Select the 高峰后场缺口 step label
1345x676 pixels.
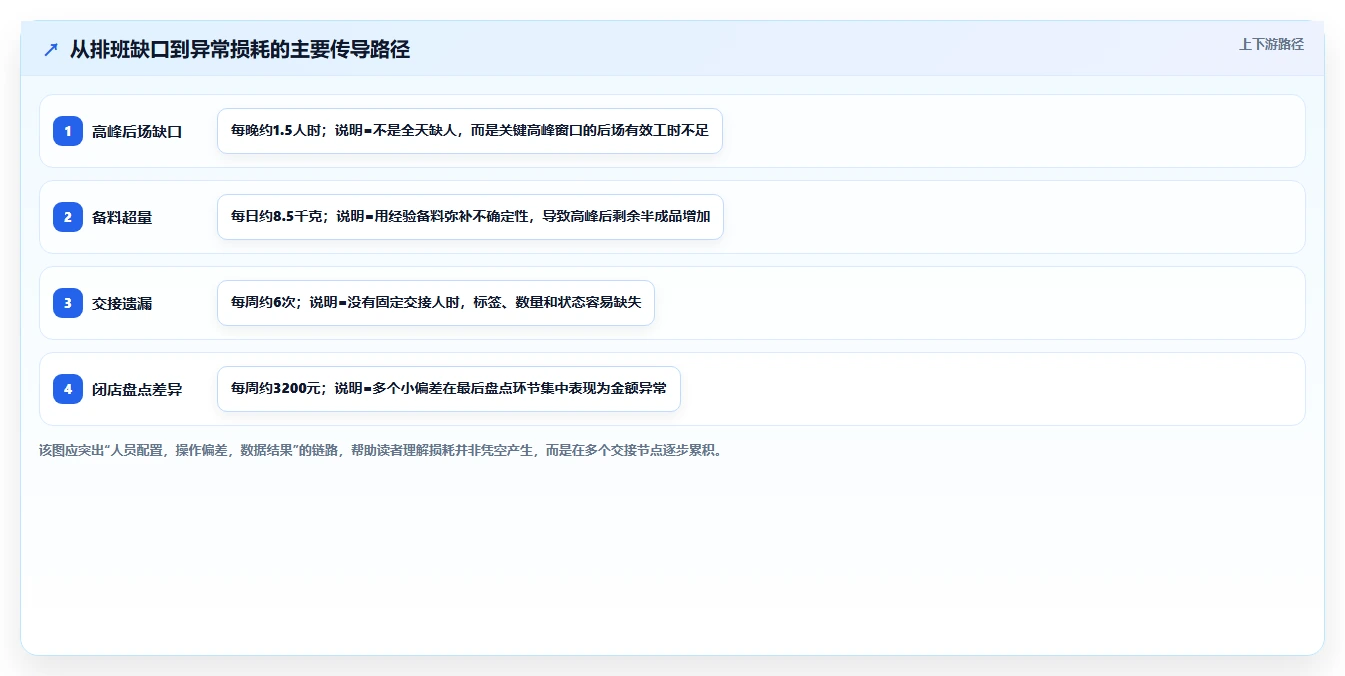pyautogui.click(x=137, y=131)
